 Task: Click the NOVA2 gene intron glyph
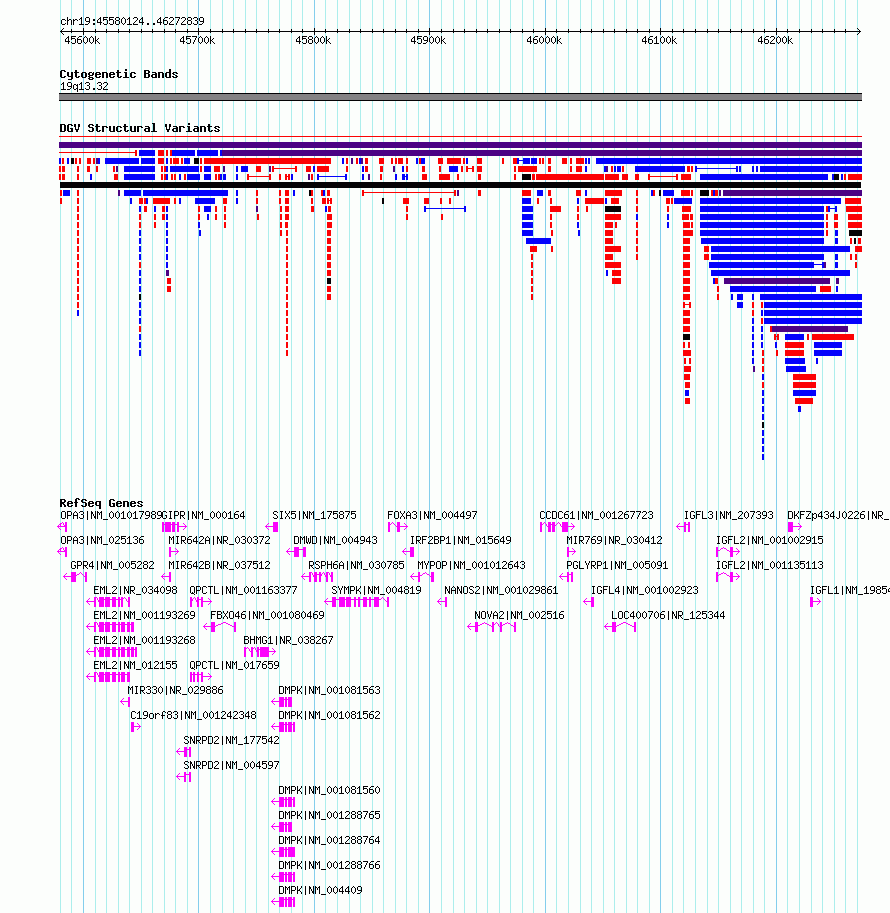point(492,627)
